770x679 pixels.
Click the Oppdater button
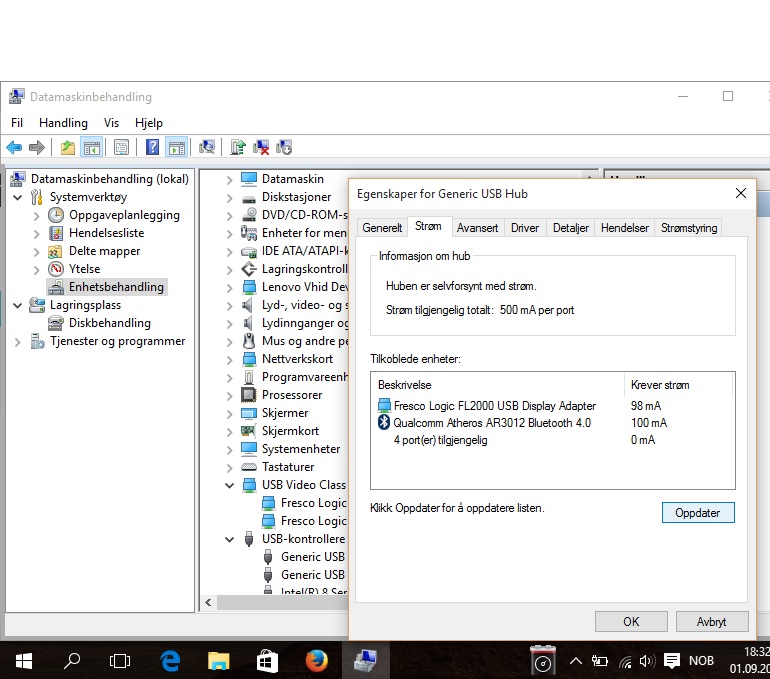[698, 513]
